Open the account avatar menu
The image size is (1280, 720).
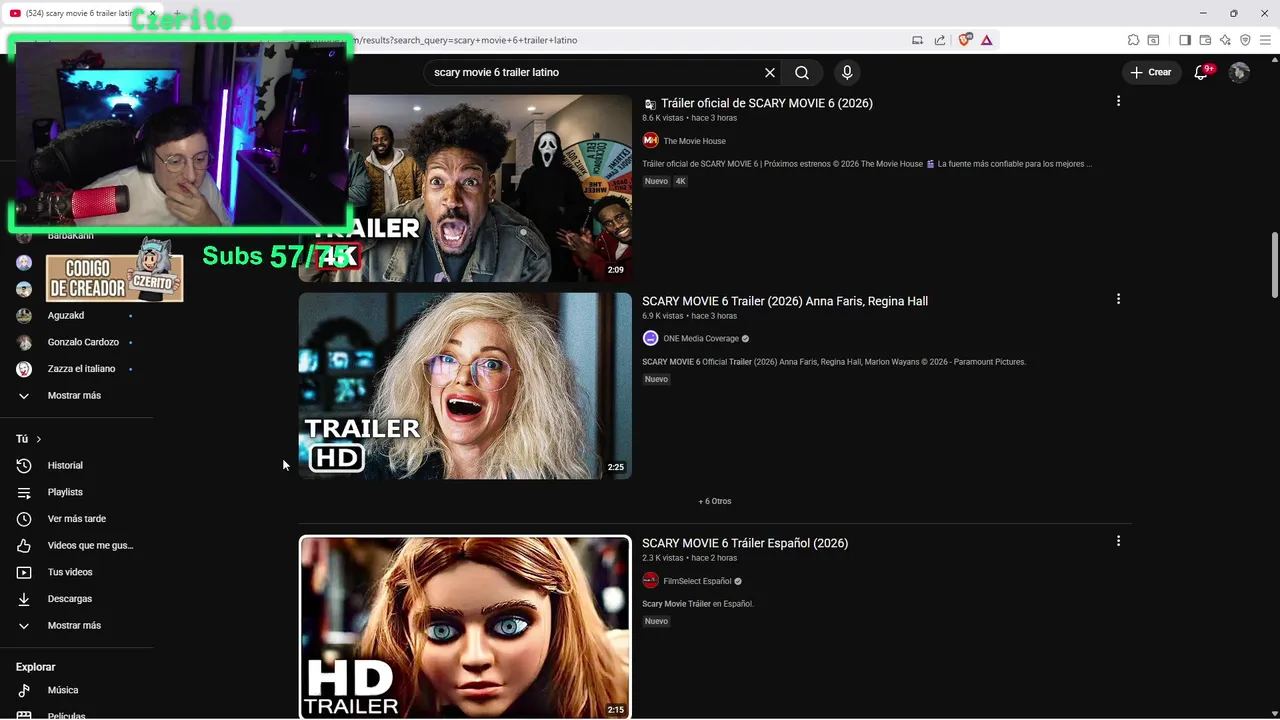pyautogui.click(x=1239, y=72)
